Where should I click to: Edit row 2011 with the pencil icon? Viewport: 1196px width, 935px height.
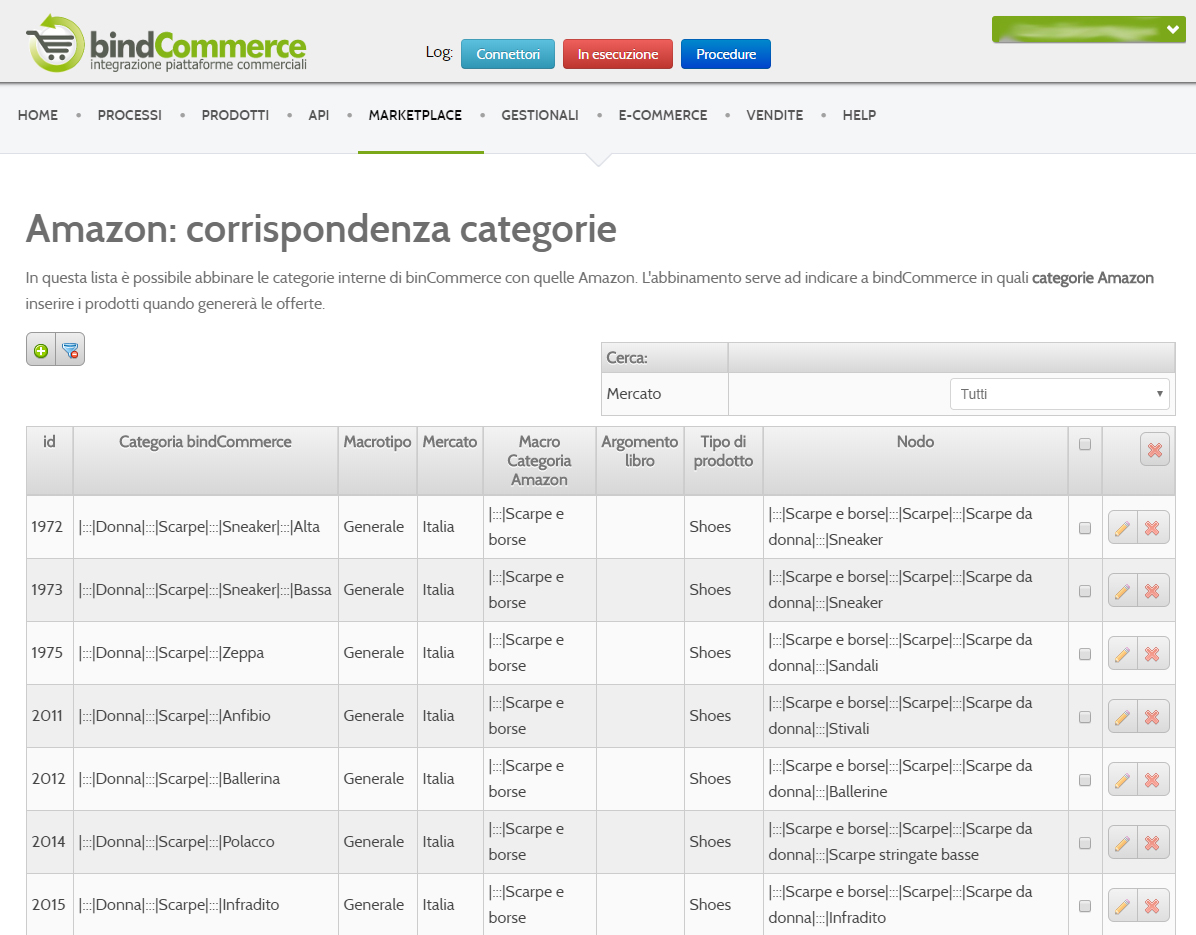tap(1122, 716)
